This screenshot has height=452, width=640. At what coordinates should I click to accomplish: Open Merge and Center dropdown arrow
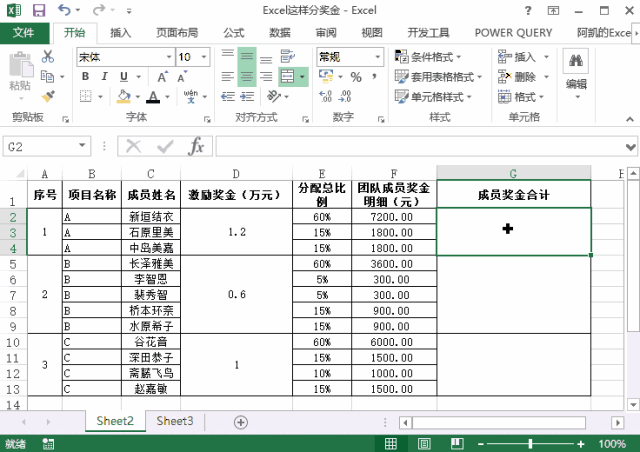pyautogui.click(x=302, y=76)
